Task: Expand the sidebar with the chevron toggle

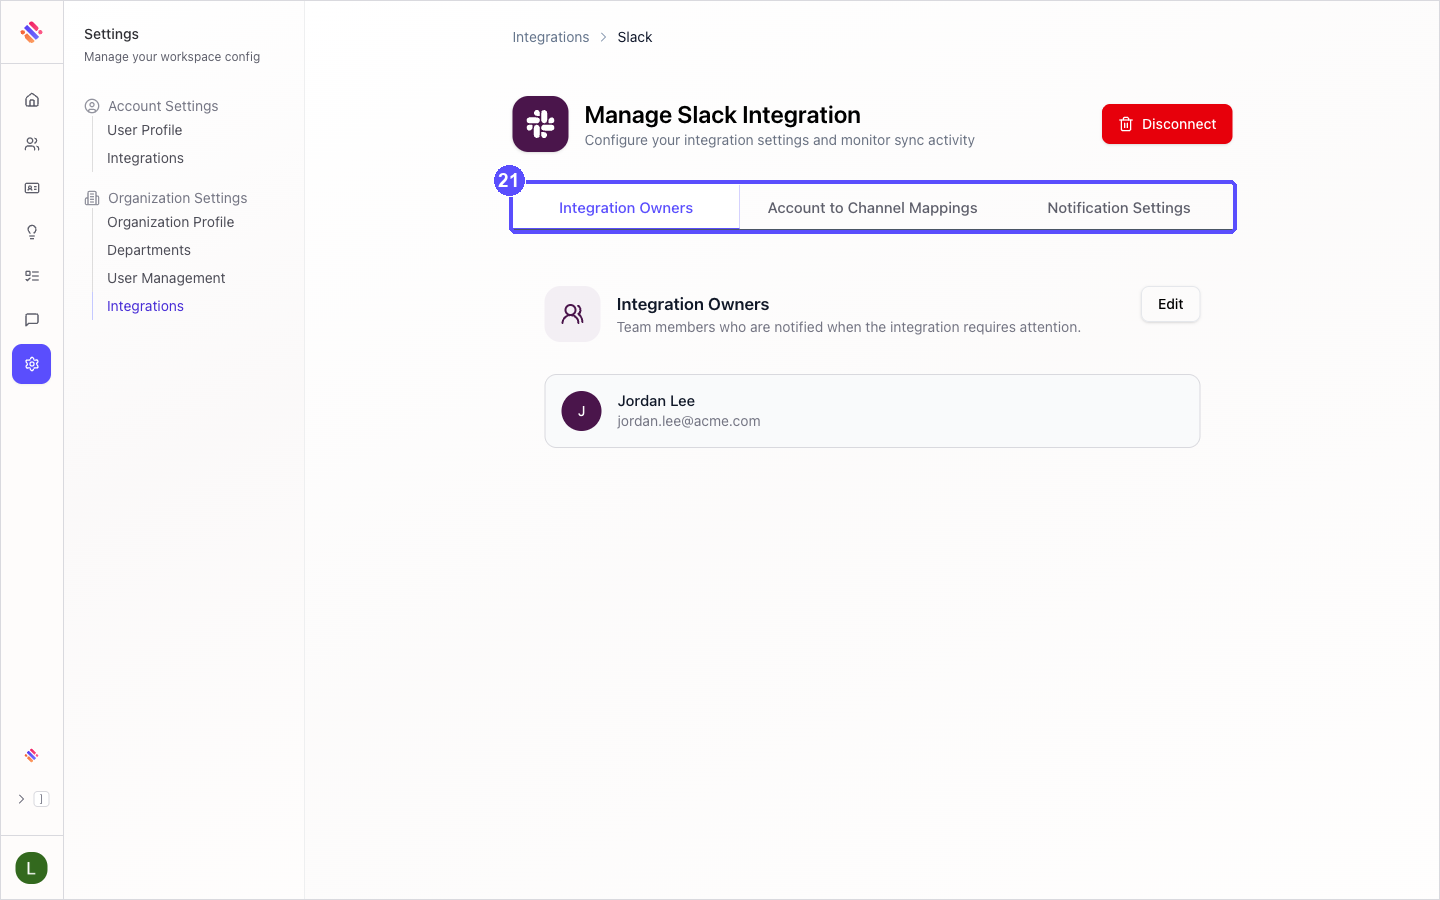Action: tap(21, 799)
